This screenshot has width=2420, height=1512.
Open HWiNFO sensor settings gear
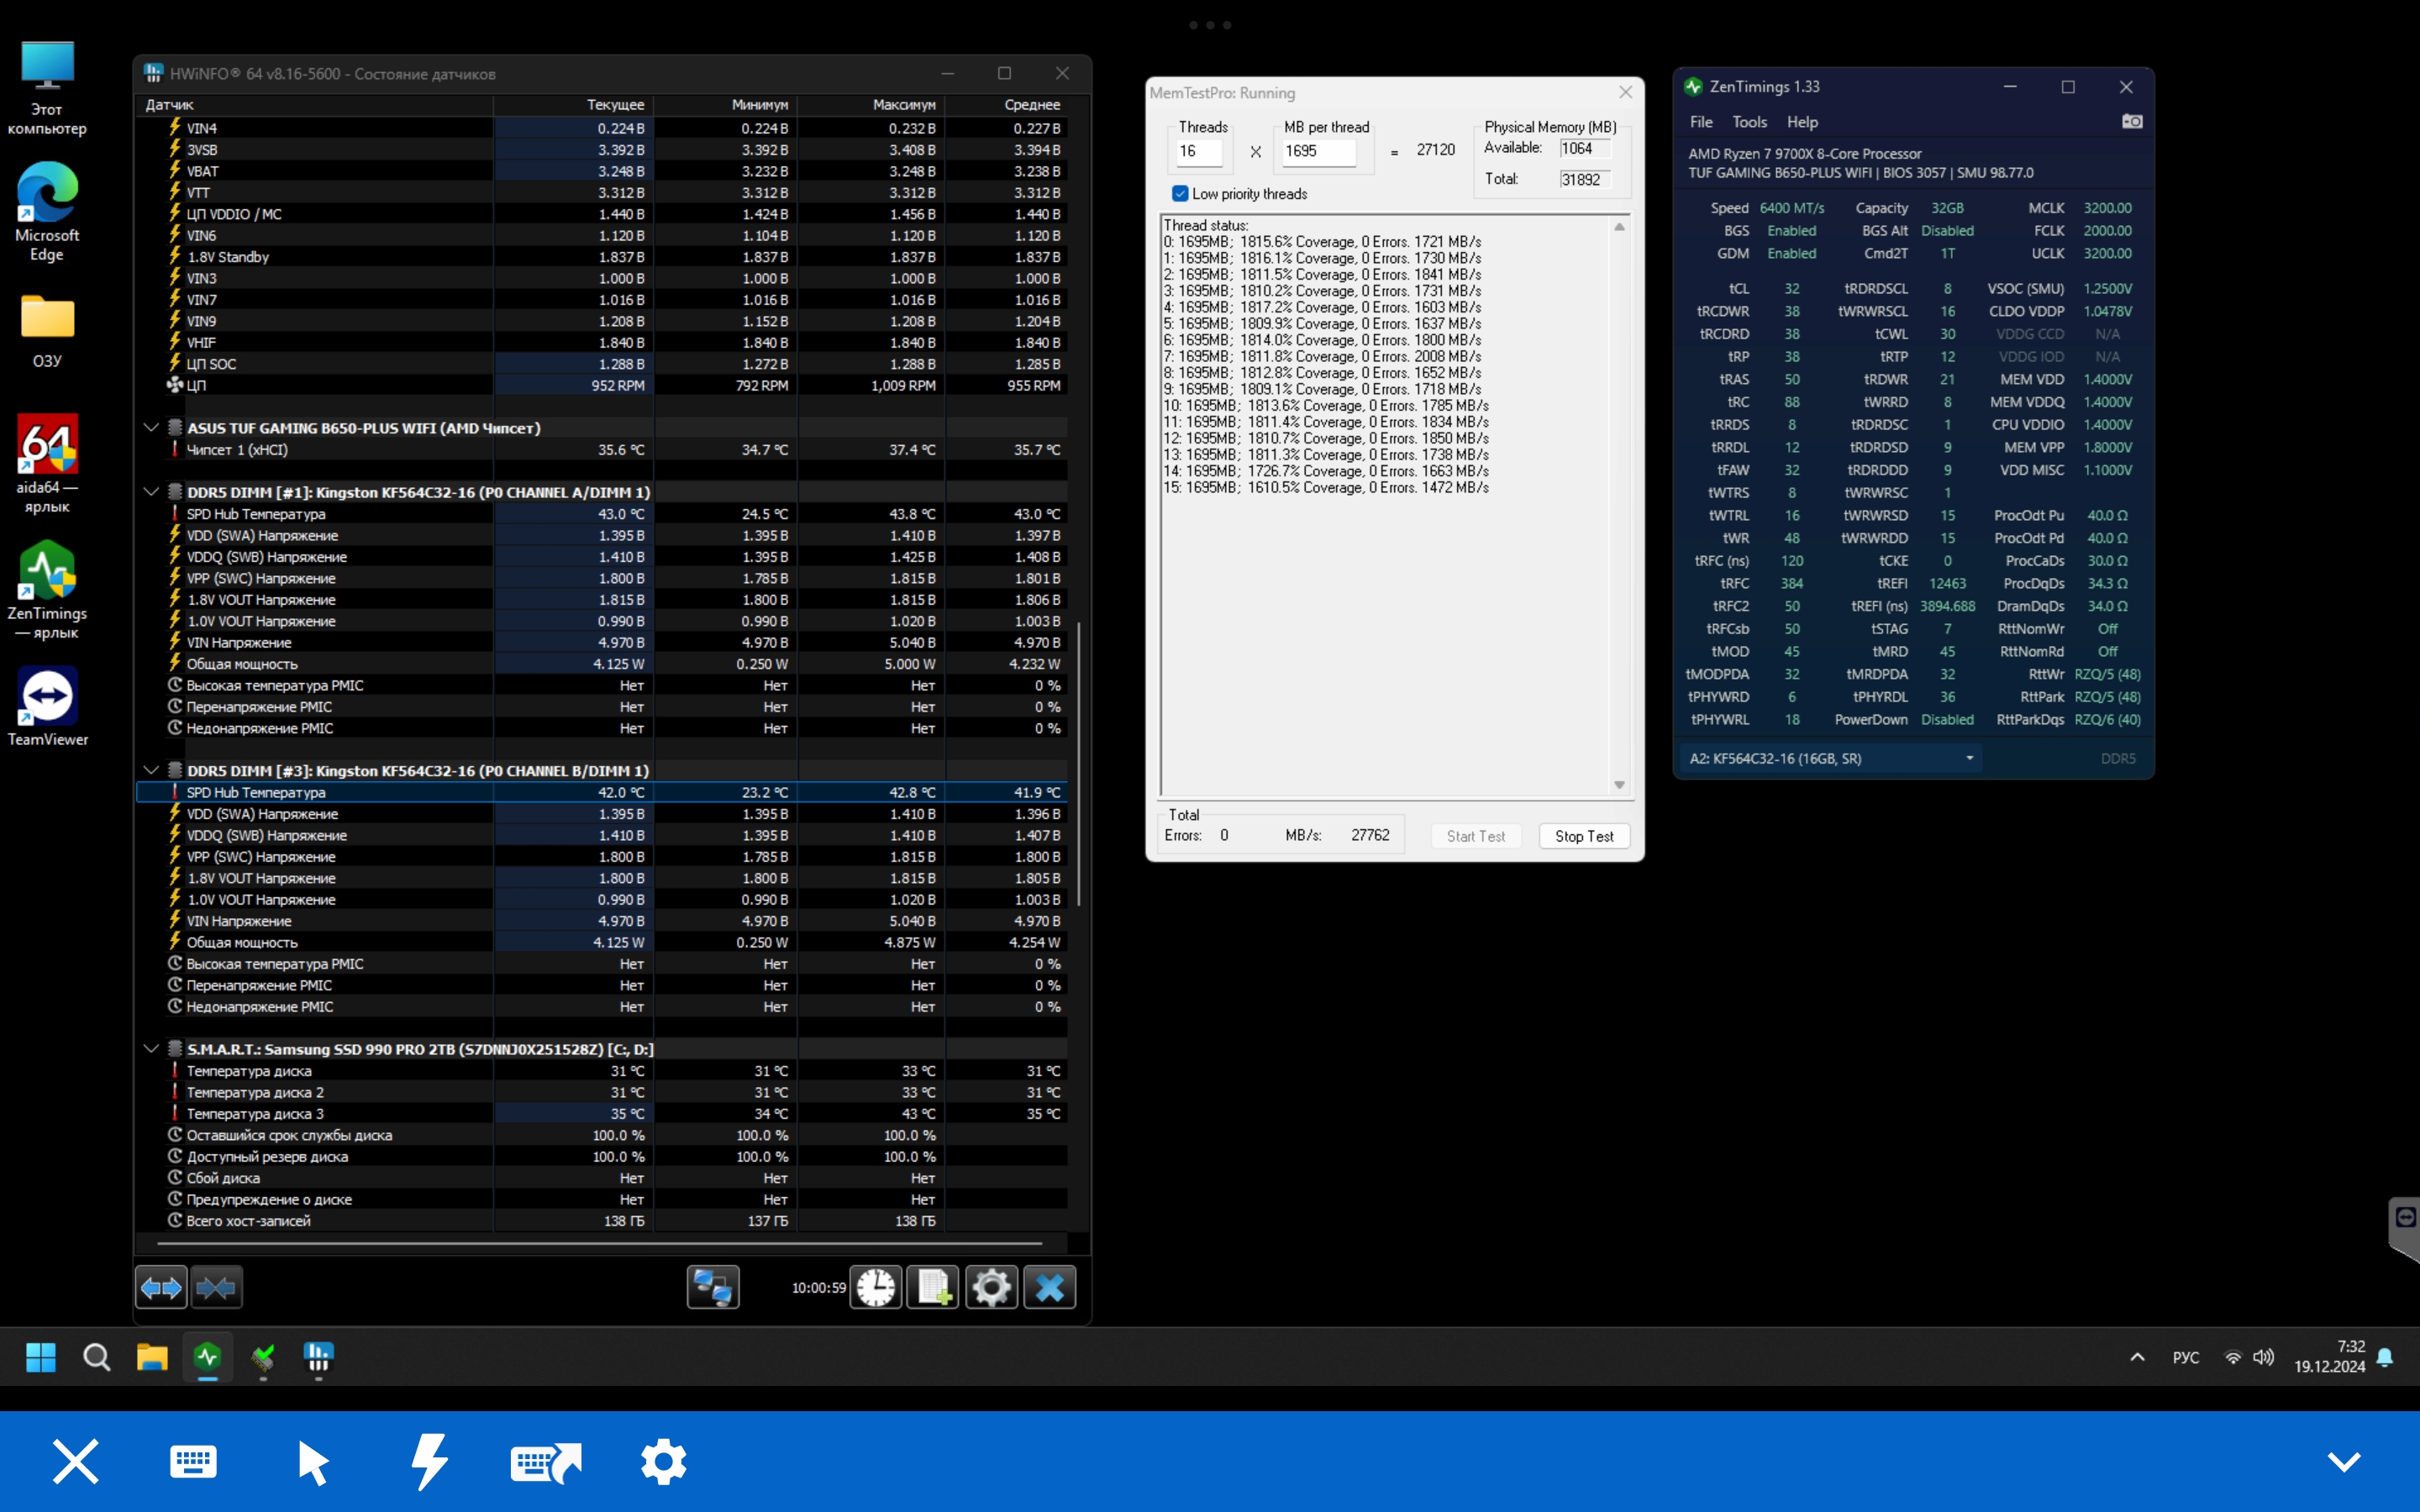[x=991, y=1287]
